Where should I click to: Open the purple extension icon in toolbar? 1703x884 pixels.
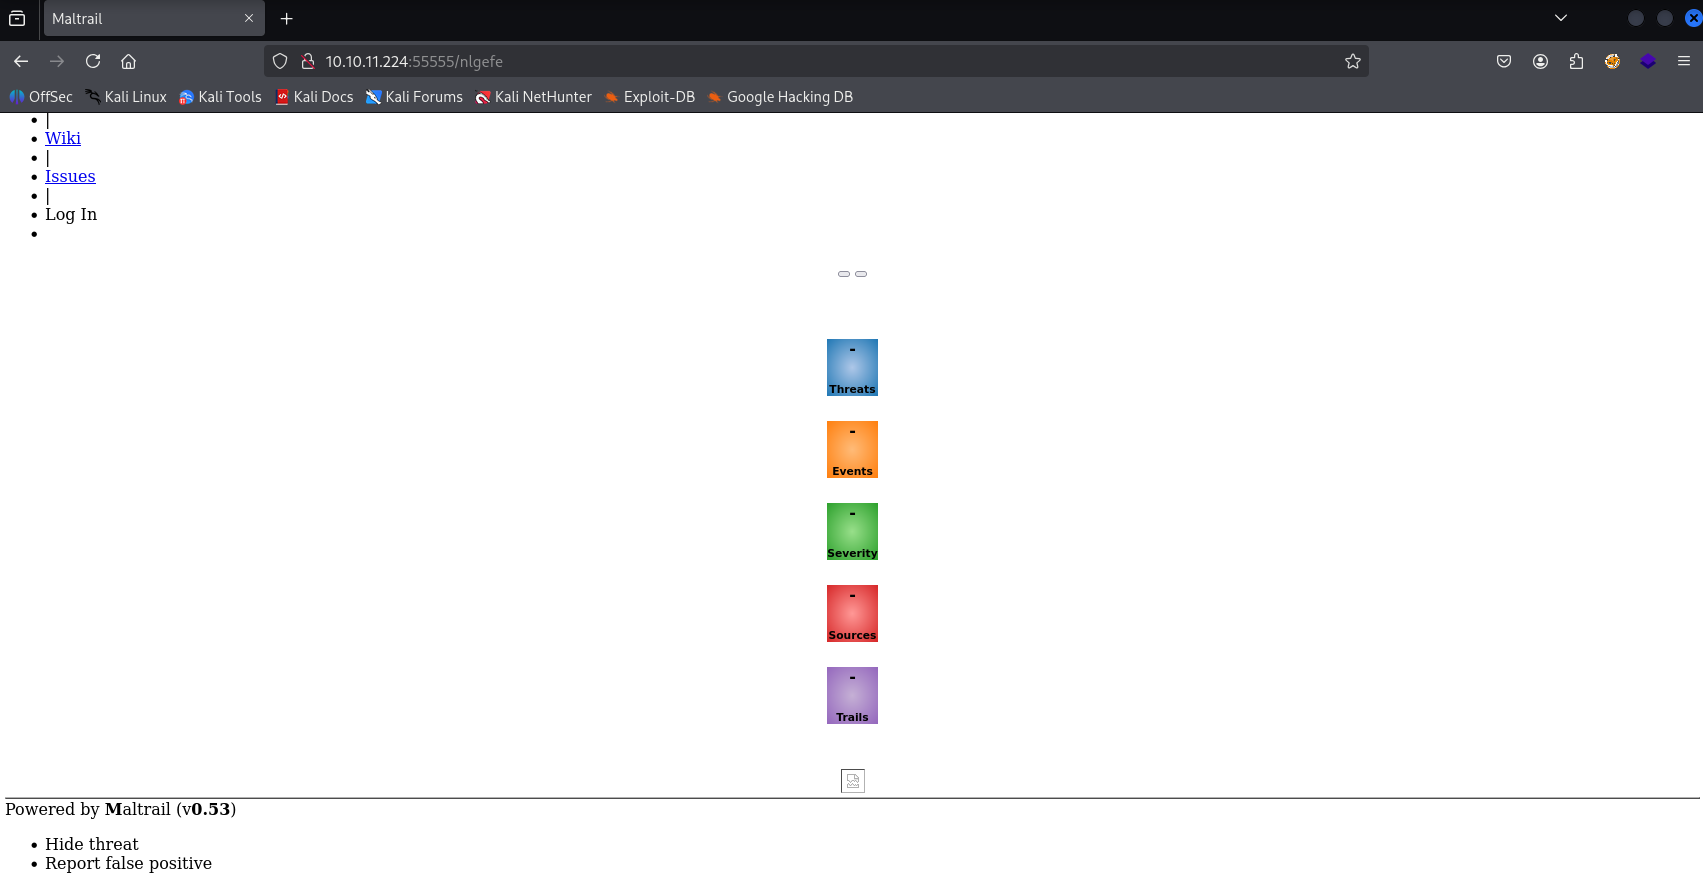(1648, 61)
